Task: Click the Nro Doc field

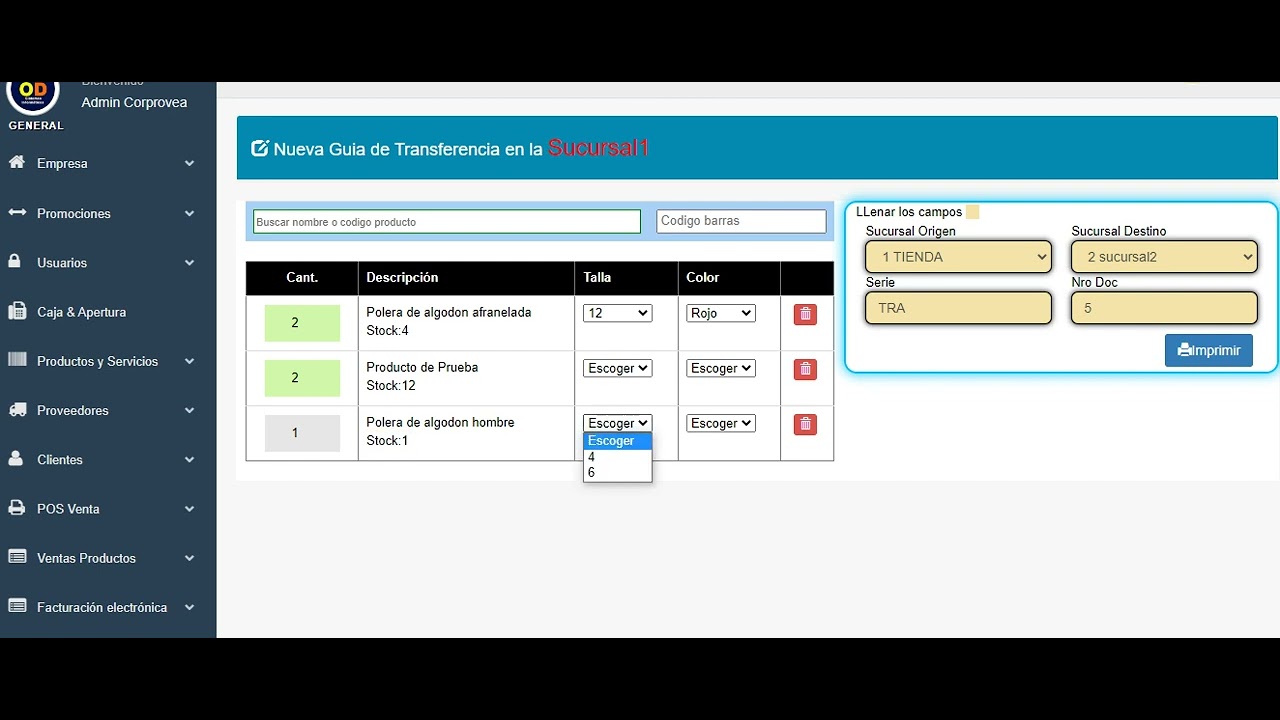Action: click(1164, 308)
